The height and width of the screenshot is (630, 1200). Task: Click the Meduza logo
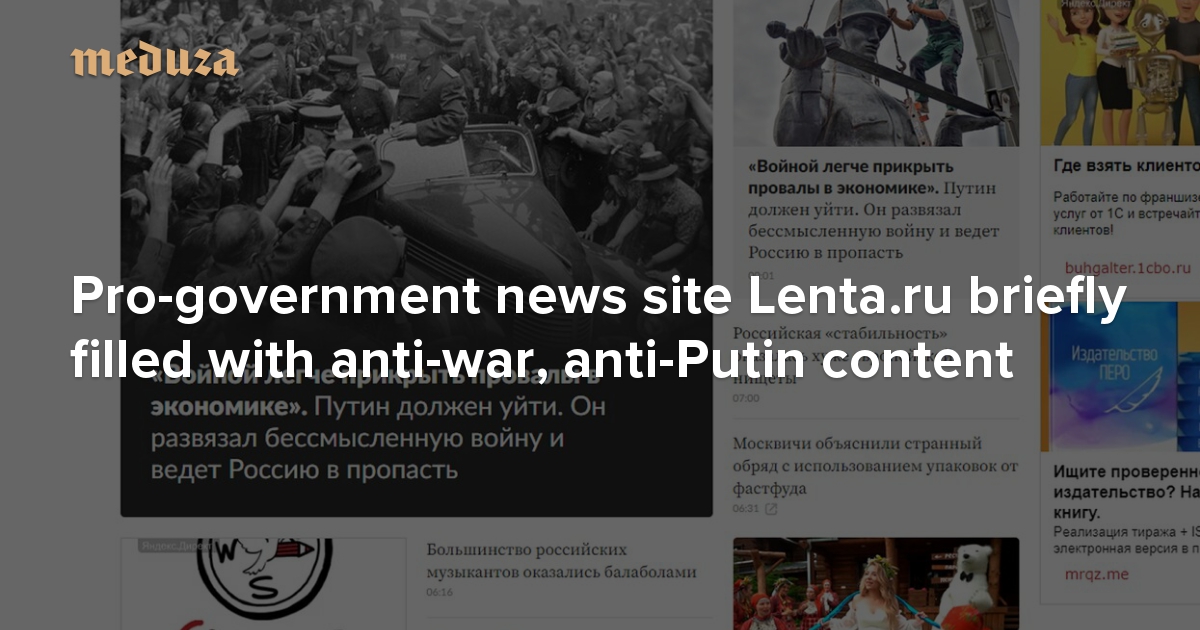pyautogui.click(x=155, y=61)
